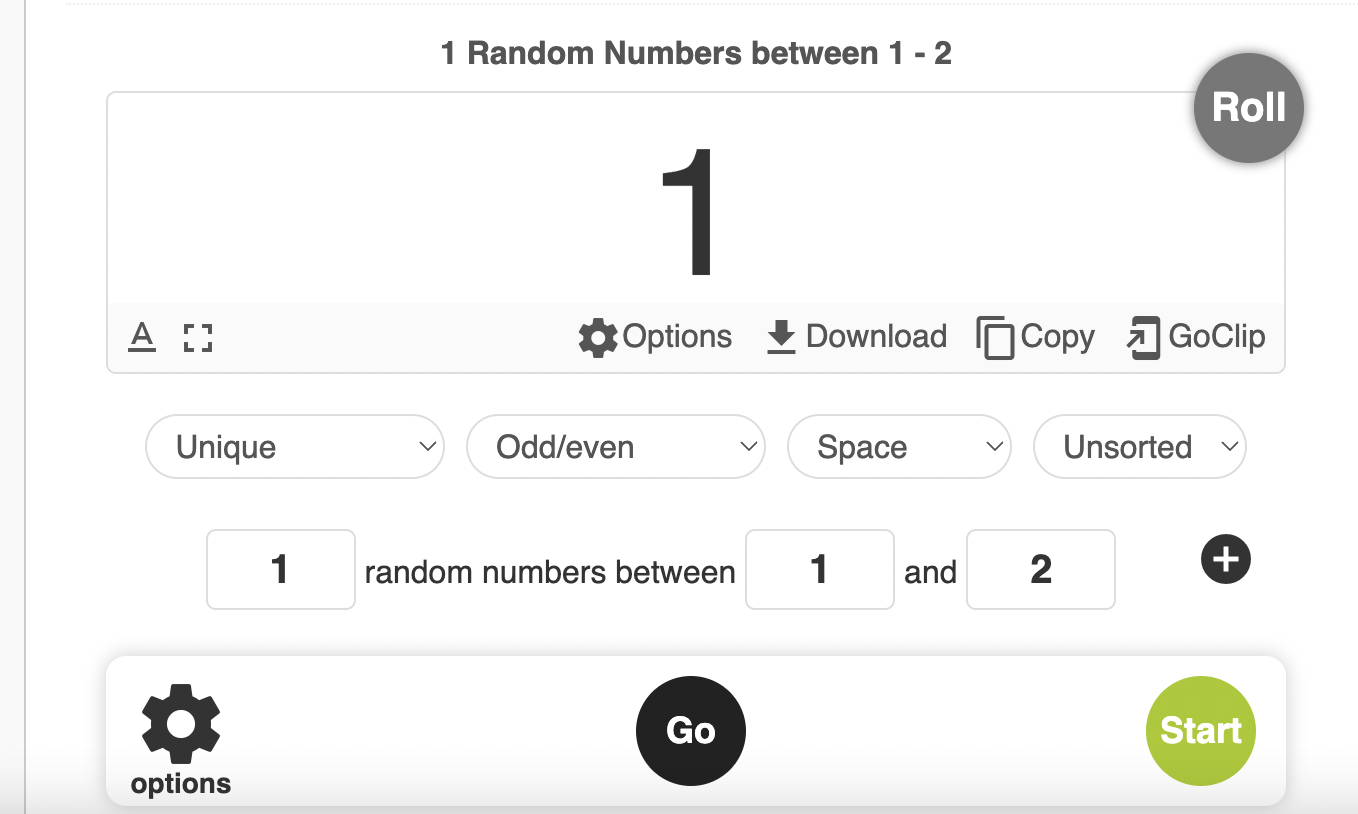Click the large generated number 1

click(x=692, y=213)
